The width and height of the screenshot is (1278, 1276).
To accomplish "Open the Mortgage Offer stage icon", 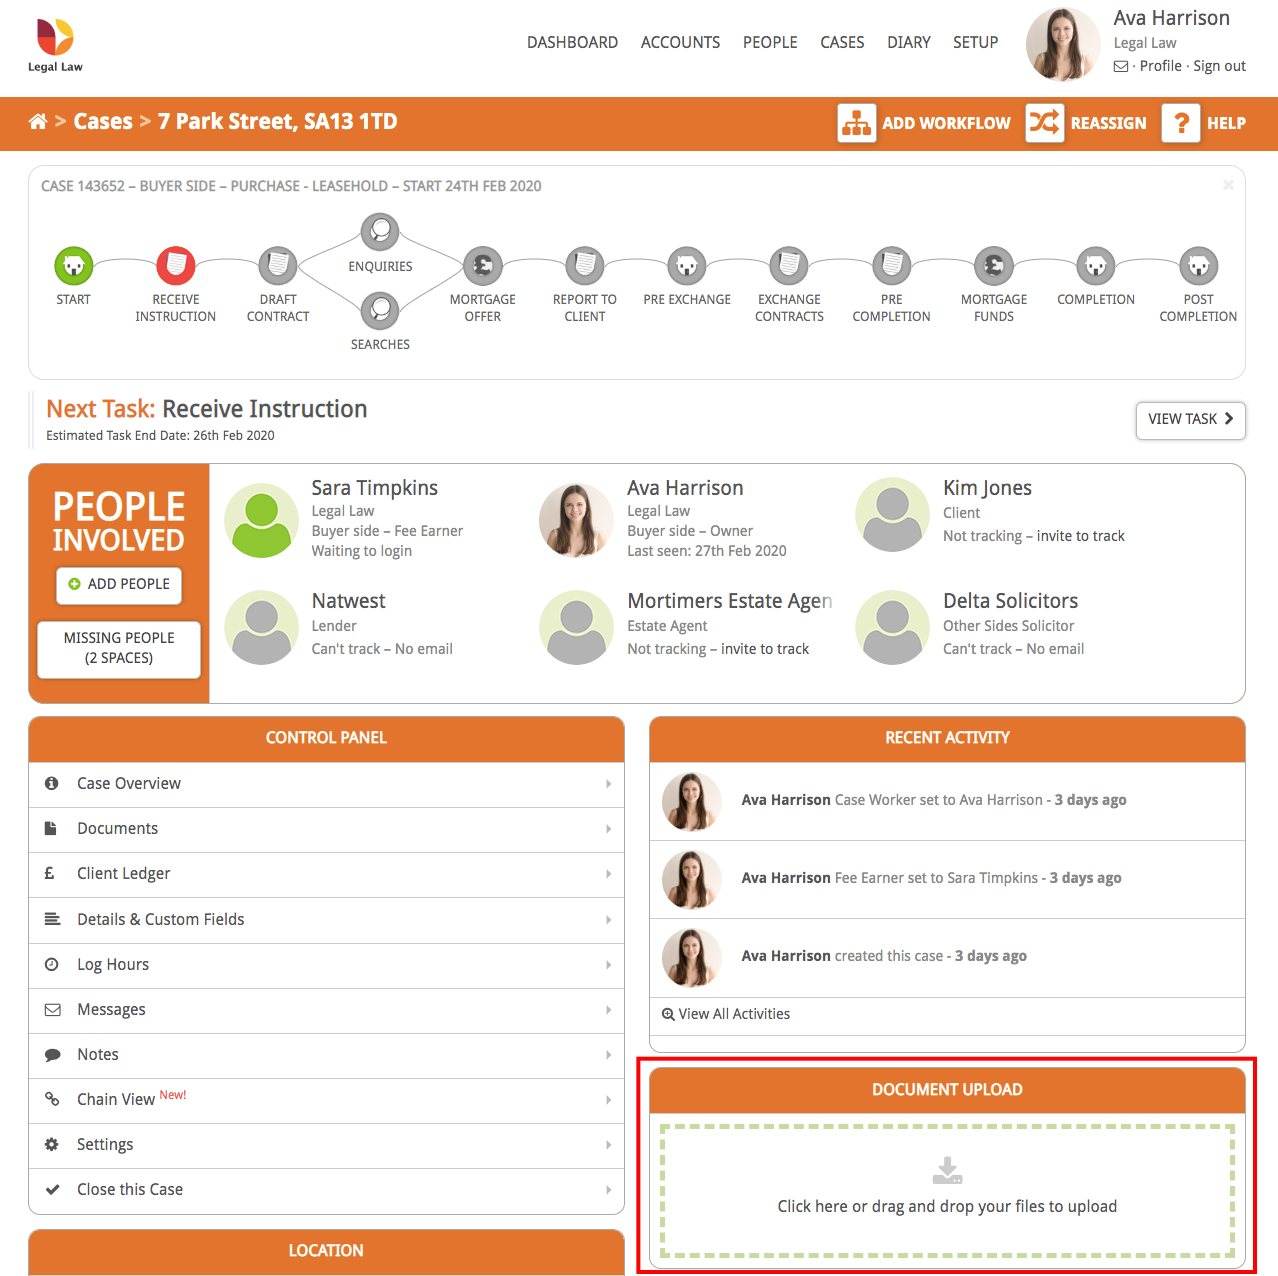I will tap(483, 265).
